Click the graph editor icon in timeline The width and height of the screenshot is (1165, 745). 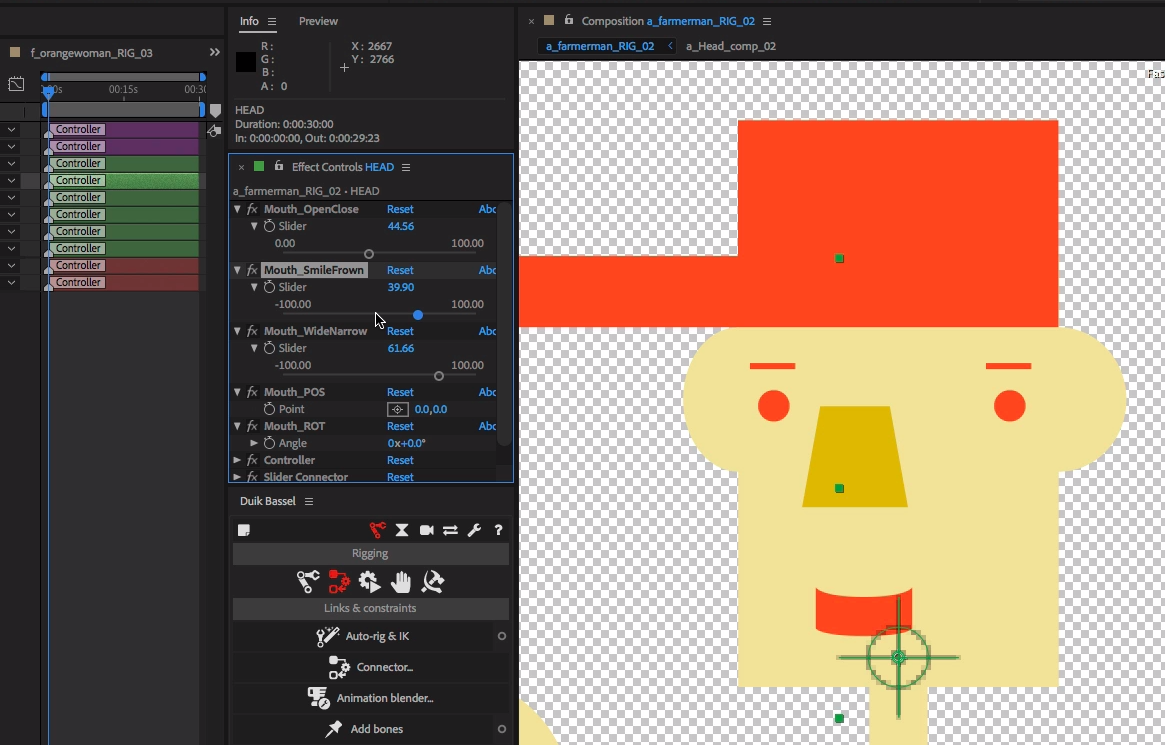(16, 84)
